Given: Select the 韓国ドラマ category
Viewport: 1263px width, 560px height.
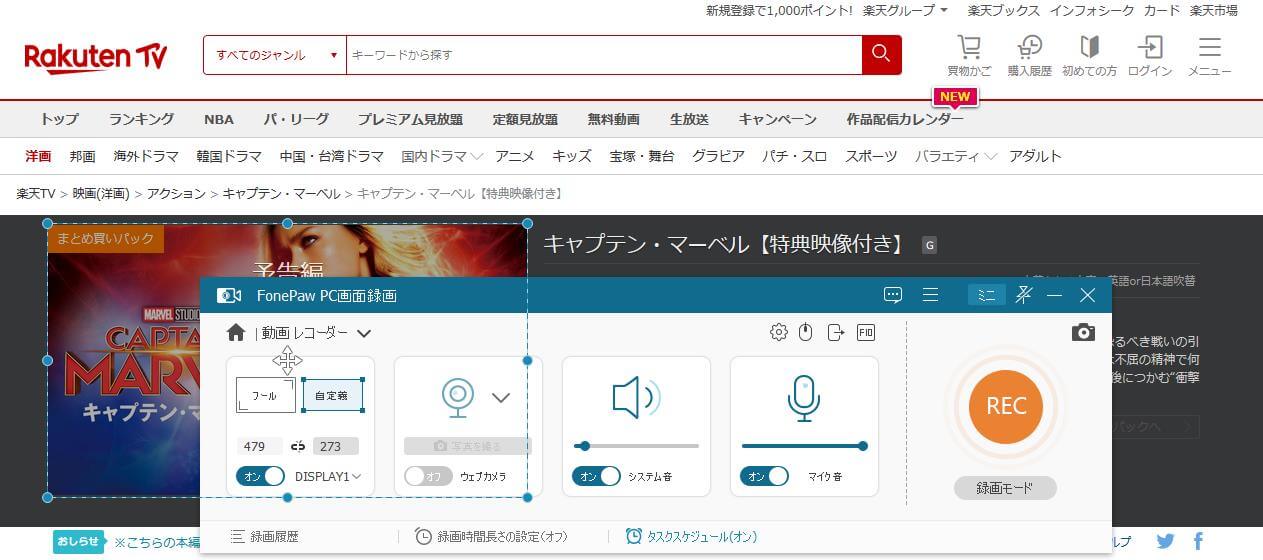Looking at the screenshot, I should coord(229,156).
